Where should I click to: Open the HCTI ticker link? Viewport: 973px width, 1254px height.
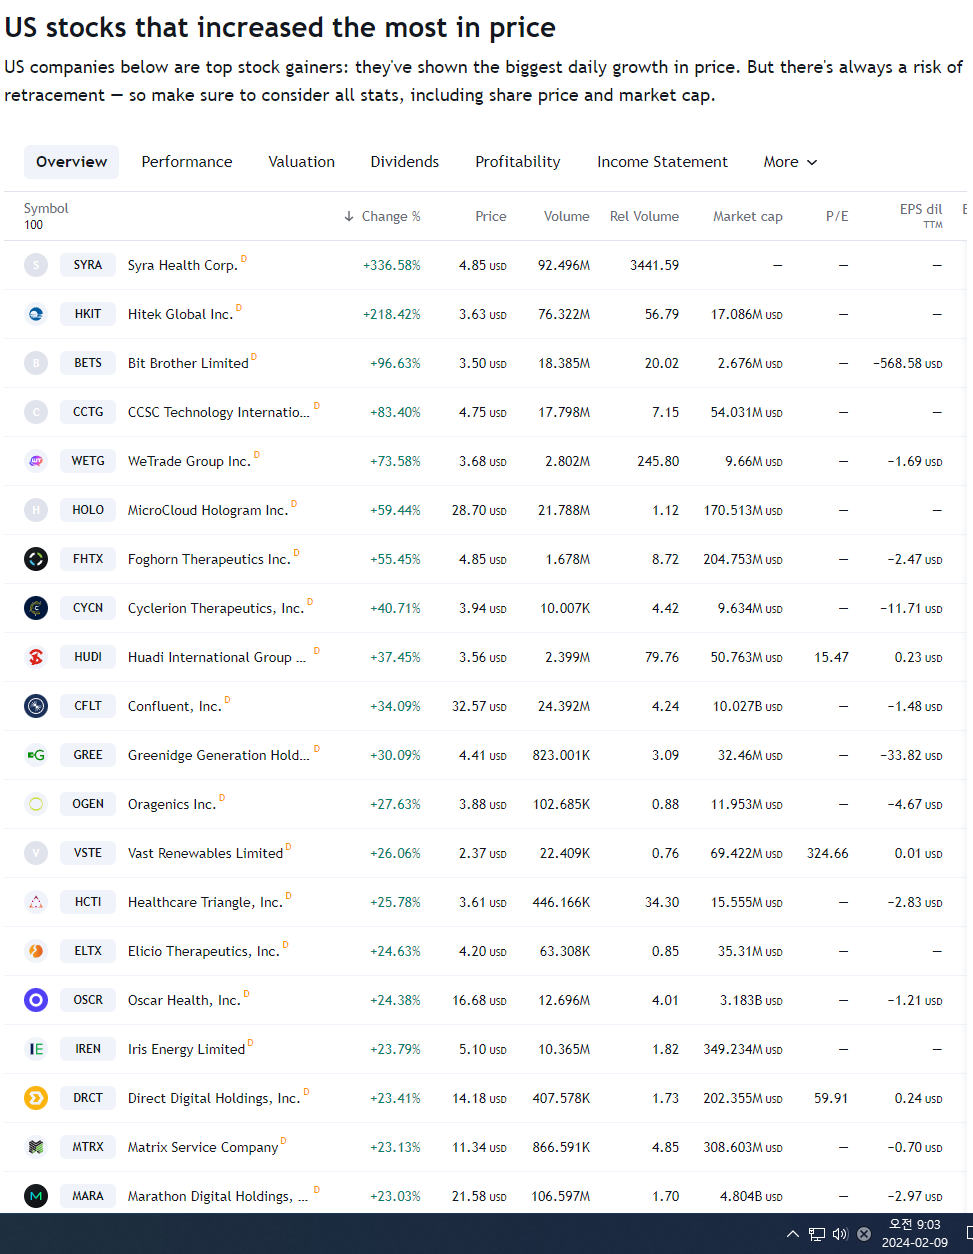88,902
